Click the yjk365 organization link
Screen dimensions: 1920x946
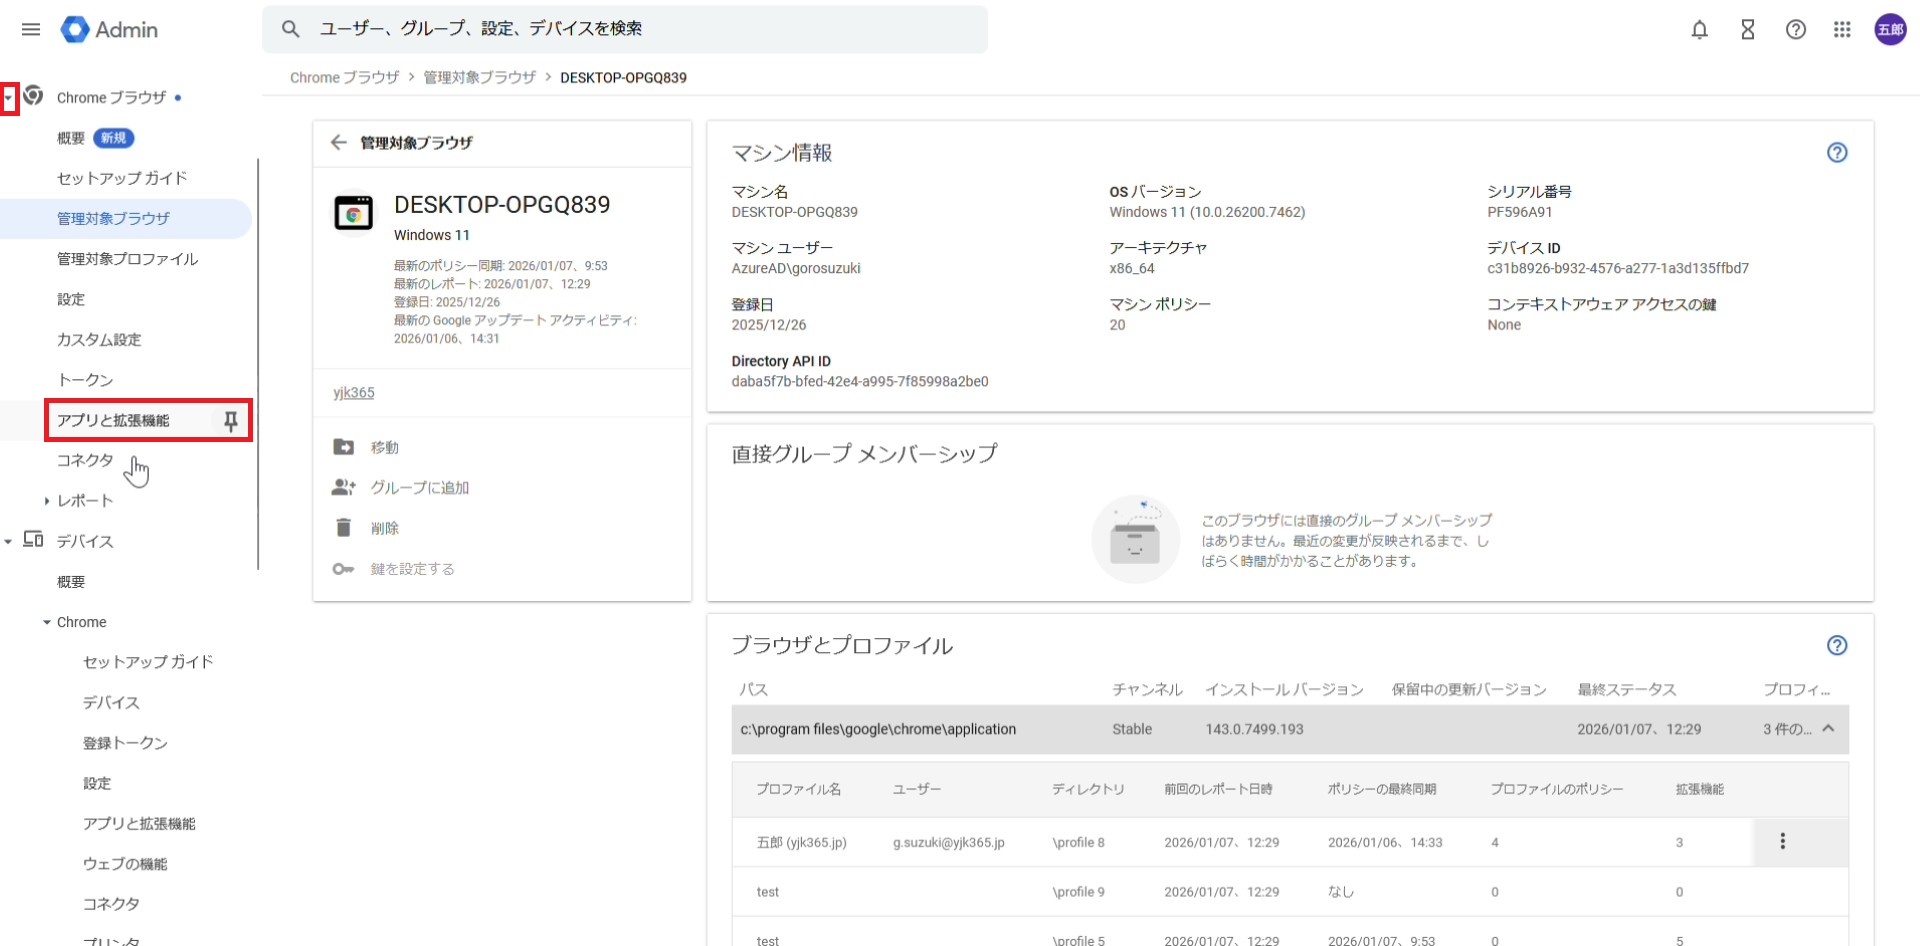[x=354, y=393]
